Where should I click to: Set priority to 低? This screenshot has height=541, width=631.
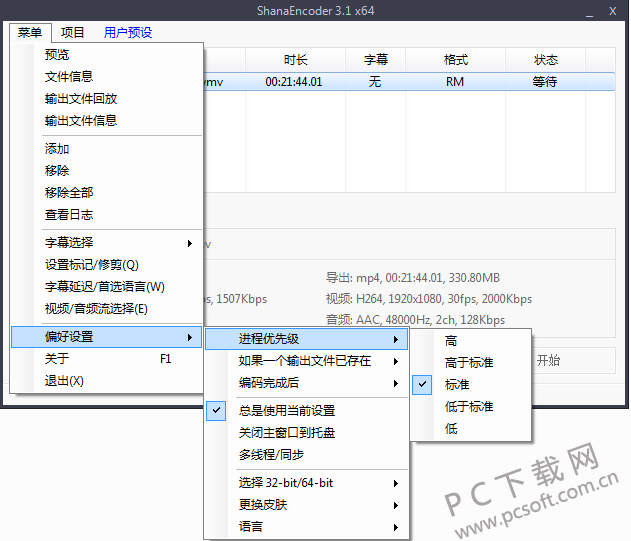click(x=471, y=429)
